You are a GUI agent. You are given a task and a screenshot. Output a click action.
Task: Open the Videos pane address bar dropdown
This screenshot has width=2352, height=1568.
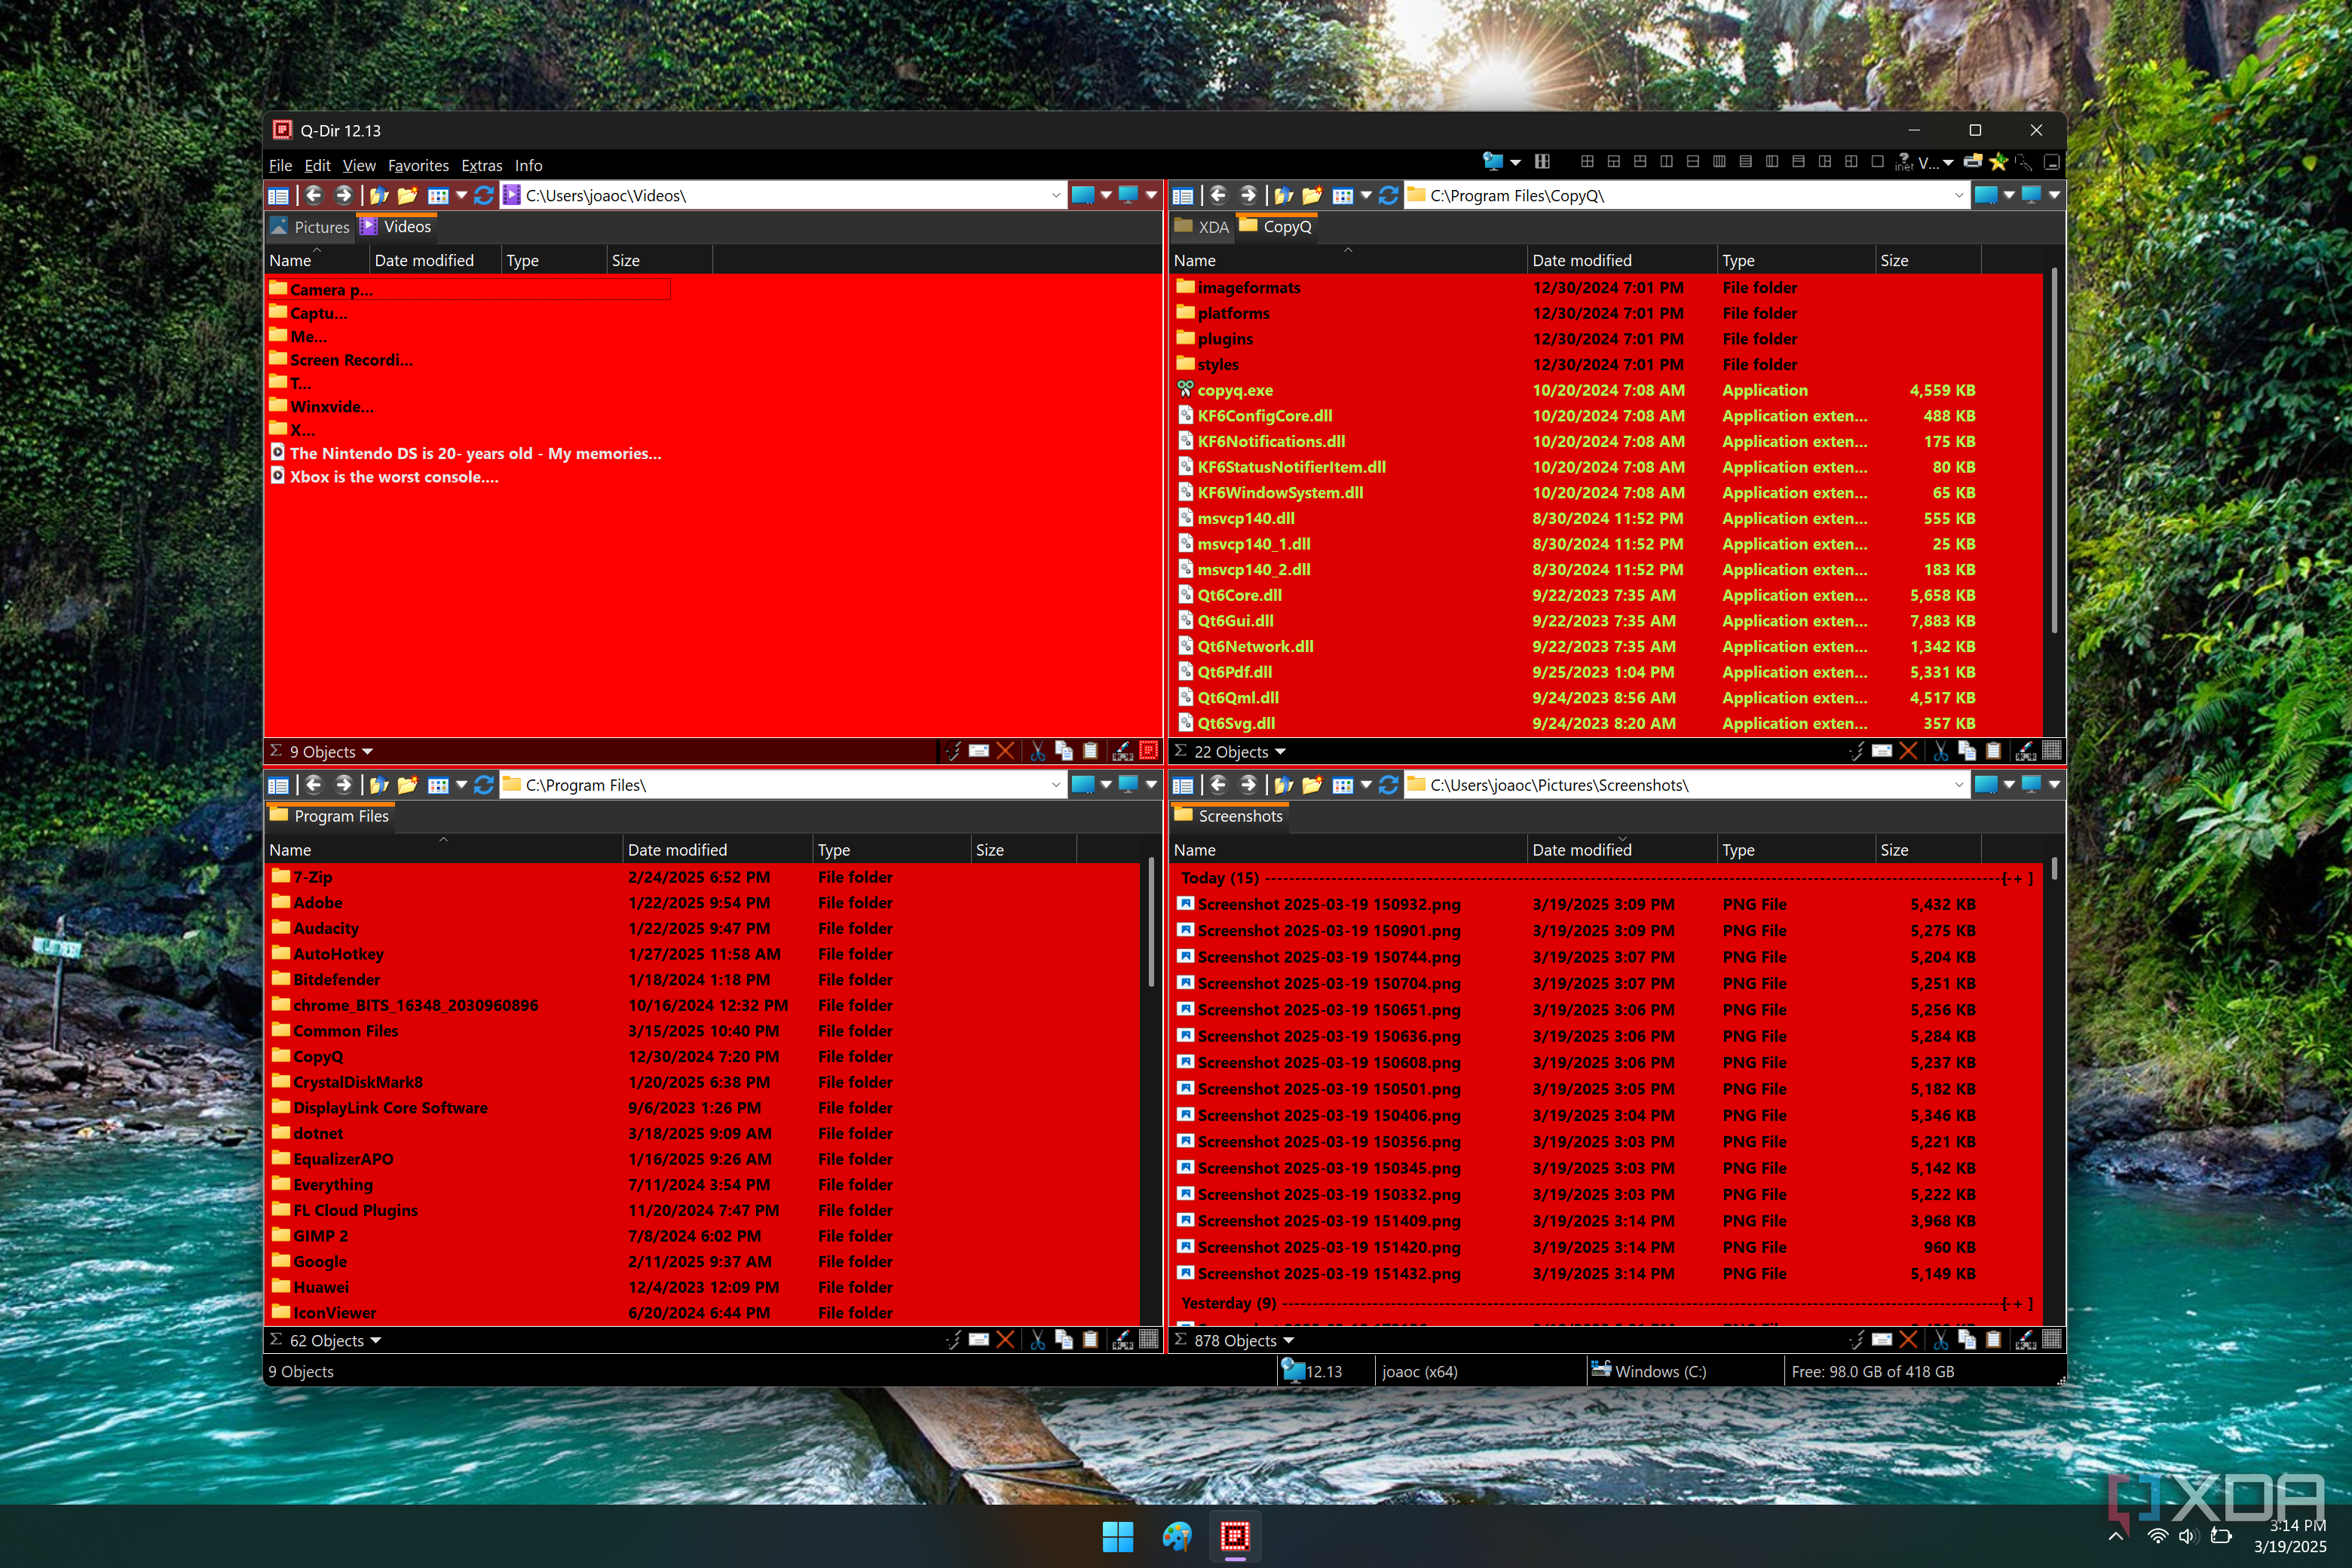click(x=1056, y=196)
